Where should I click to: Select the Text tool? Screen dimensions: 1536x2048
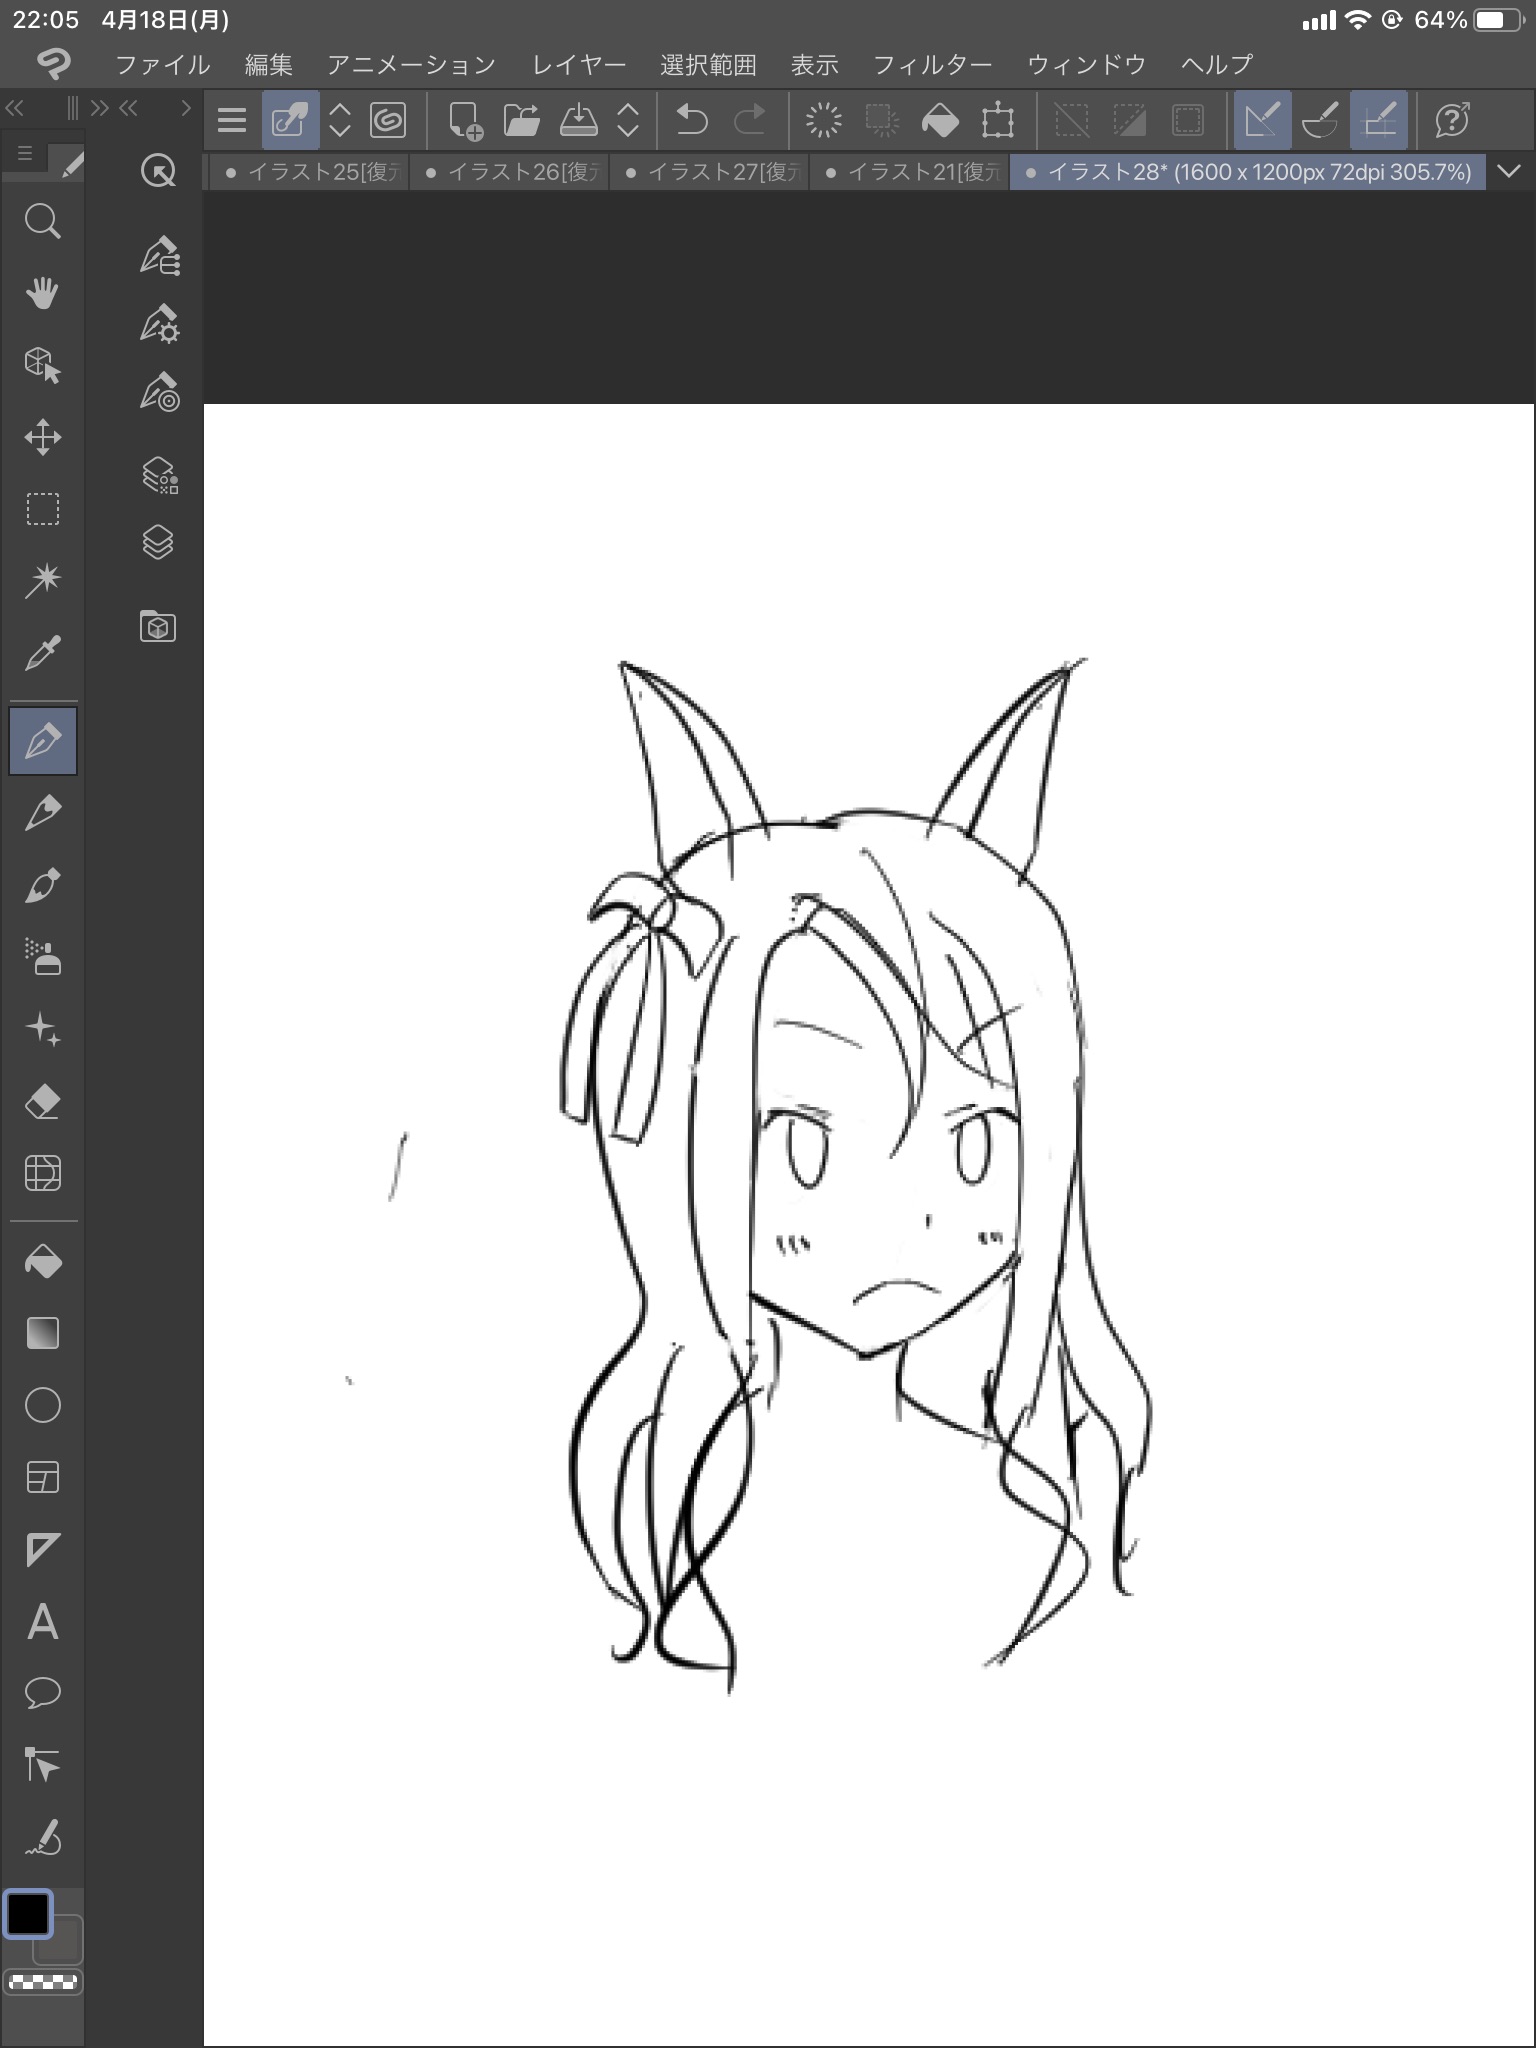pos(42,1622)
